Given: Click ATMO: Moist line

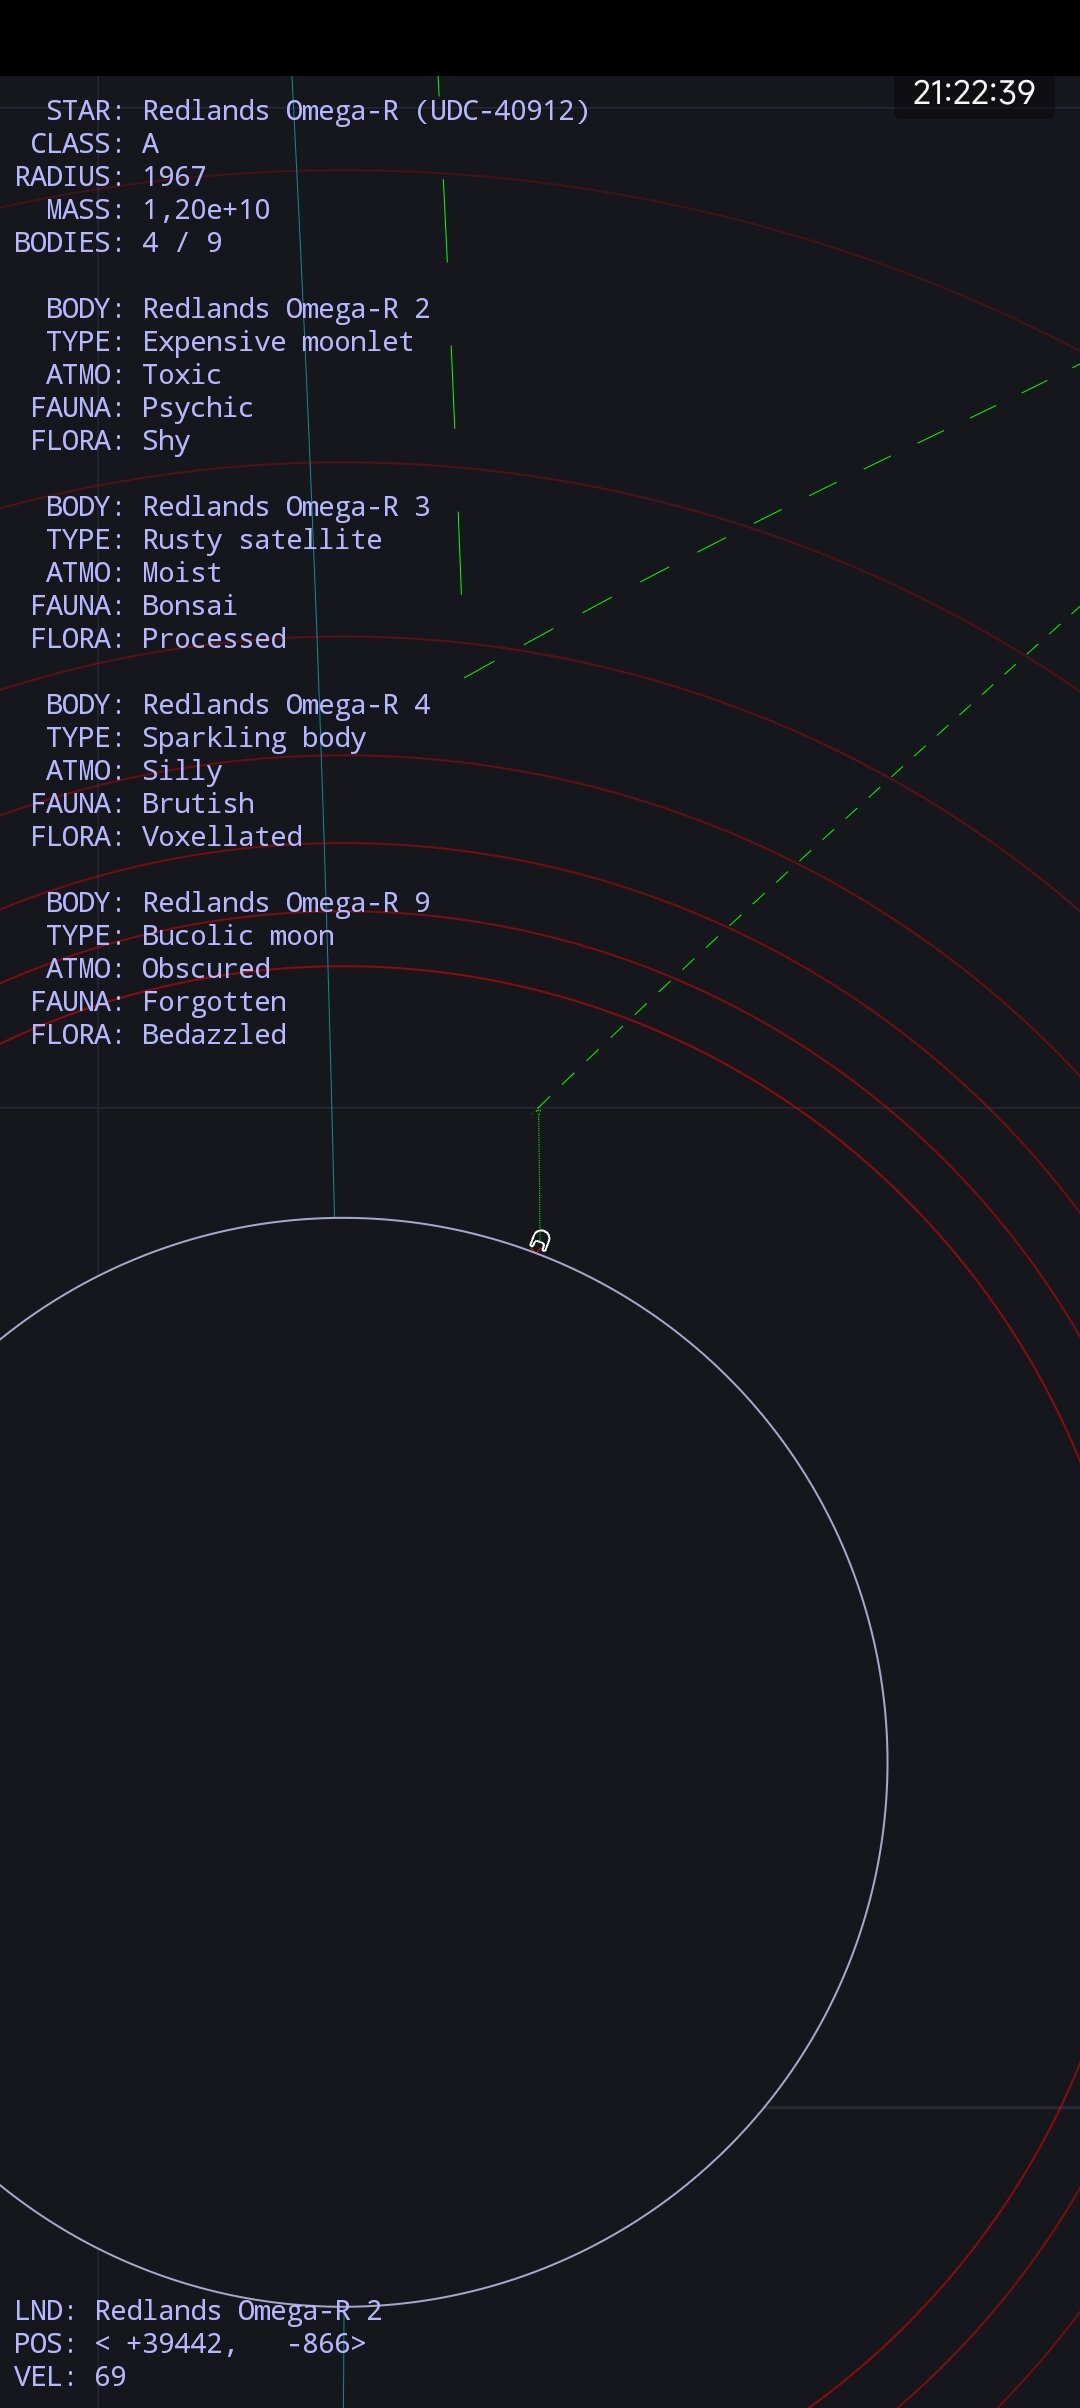Looking at the screenshot, I should click(x=134, y=572).
